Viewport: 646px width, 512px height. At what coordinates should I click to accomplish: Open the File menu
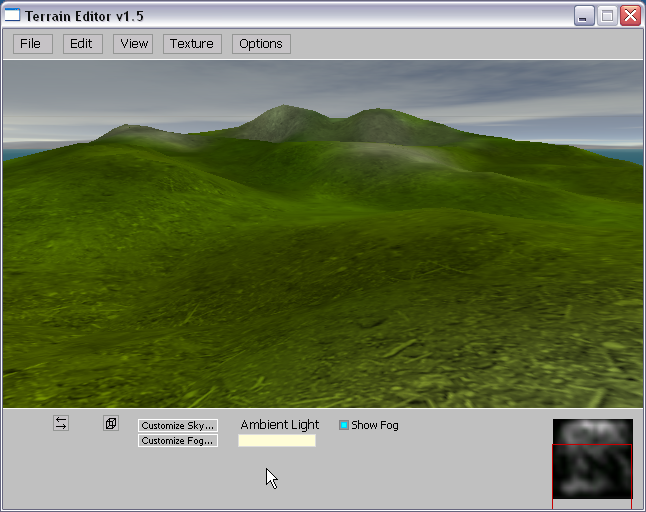(33, 44)
